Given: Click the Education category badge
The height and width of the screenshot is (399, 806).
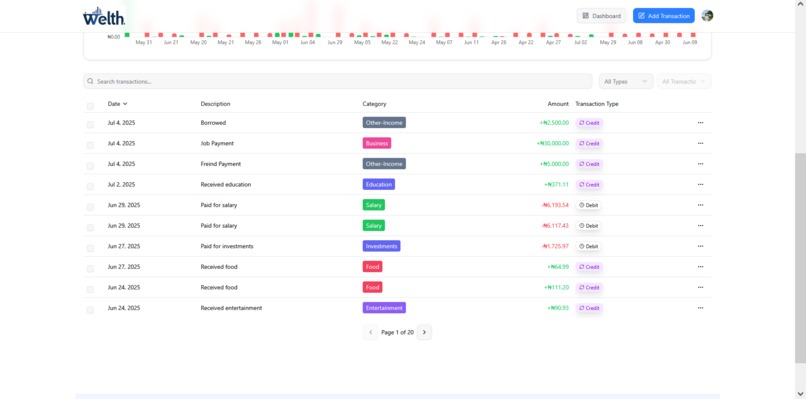Looking at the screenshot, I should 379,185.
